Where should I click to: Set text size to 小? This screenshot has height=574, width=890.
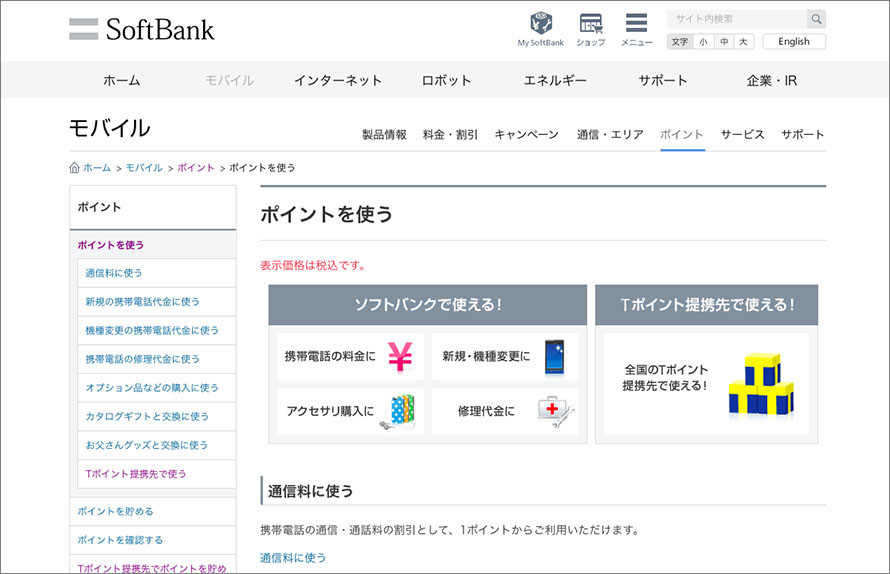[x=703, y=41]
